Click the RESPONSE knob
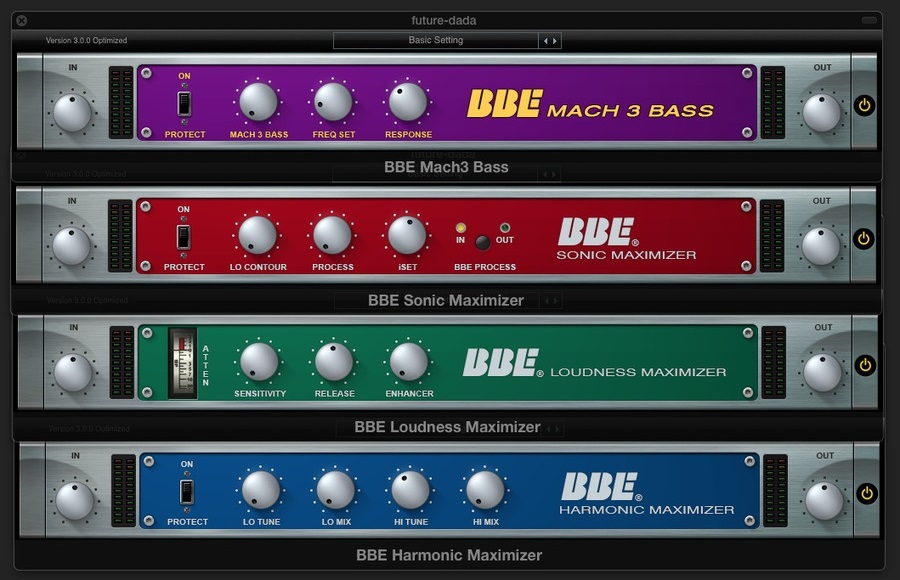 408,102
